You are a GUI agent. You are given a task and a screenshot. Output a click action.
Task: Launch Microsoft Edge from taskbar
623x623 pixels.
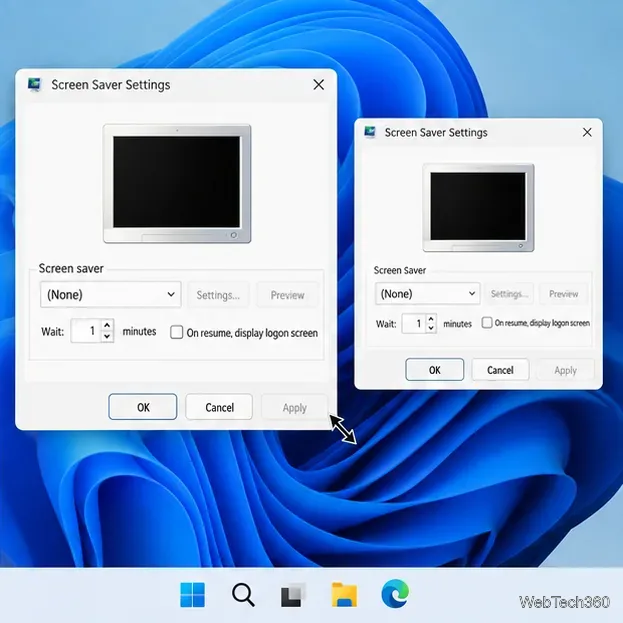point(395,594)
